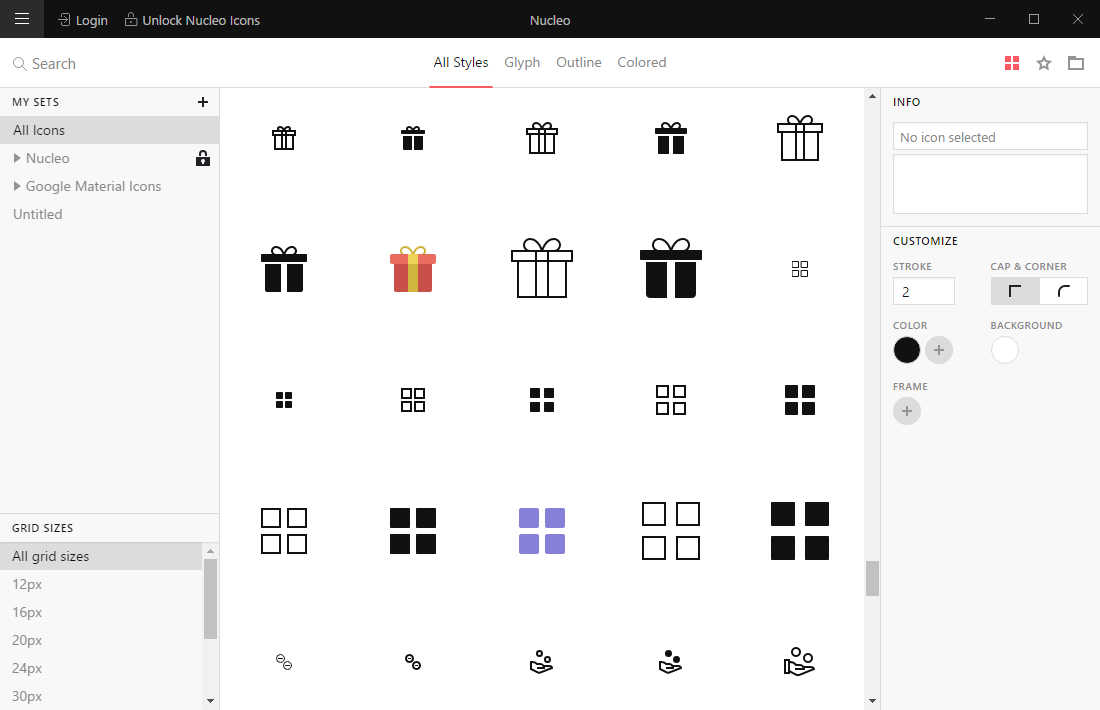The image size is (1100, 710).
Task: Open the hamburger menu
Action: point(21,19)
